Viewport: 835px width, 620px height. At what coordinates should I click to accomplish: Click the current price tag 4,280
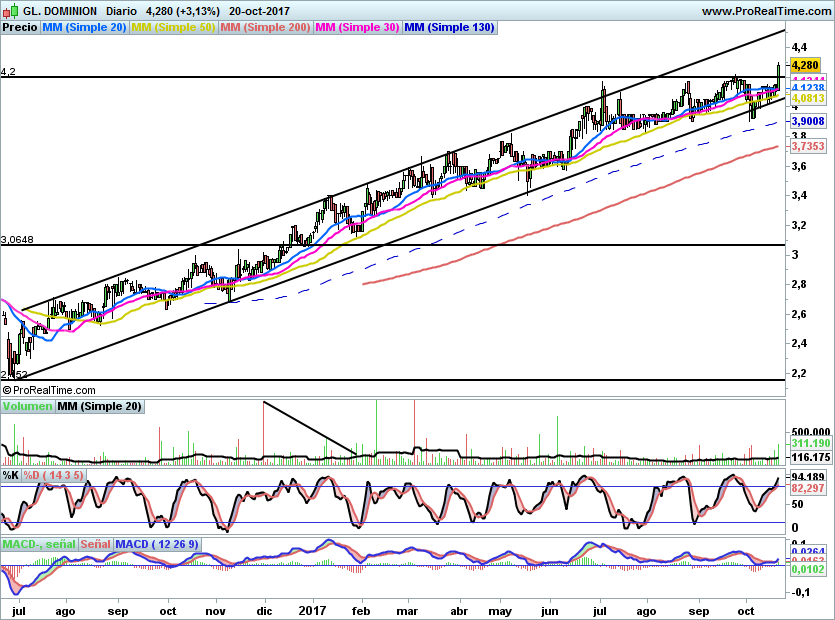pyautogui.click(x=805, y=65)
